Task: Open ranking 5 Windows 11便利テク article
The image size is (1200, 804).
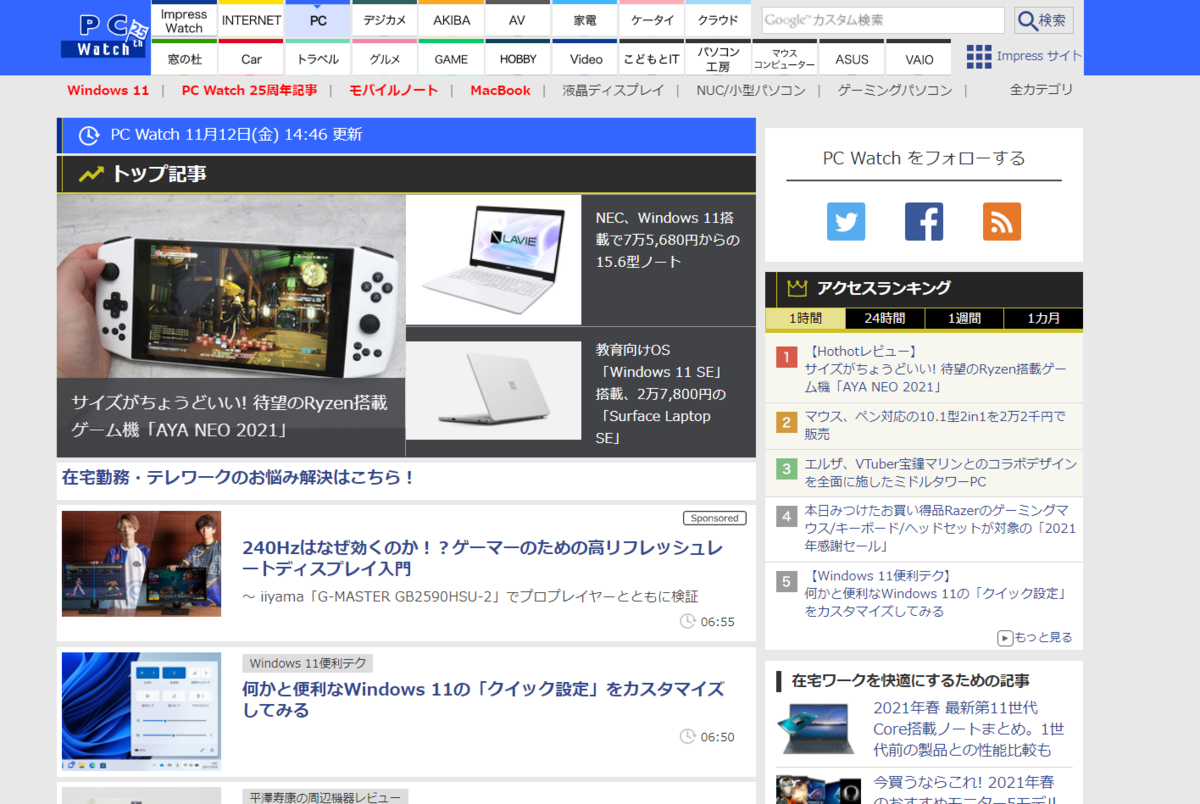Action: tap(934, 593)
